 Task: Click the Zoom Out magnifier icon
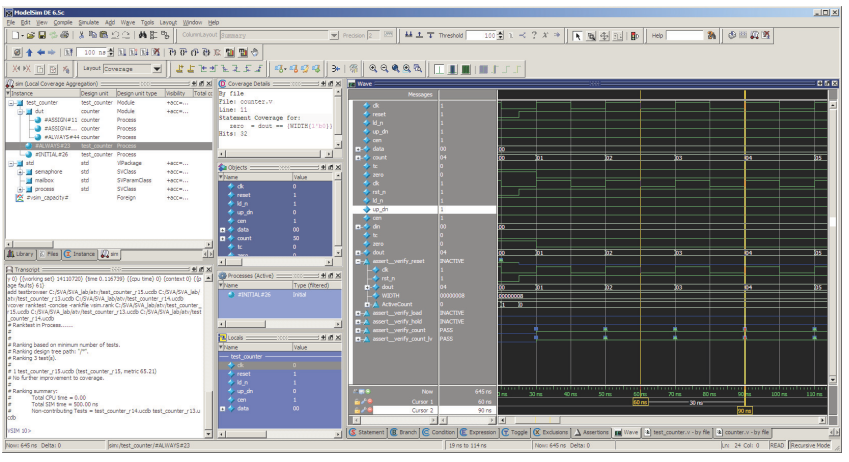pyautogui.click(x=384, y=69)
